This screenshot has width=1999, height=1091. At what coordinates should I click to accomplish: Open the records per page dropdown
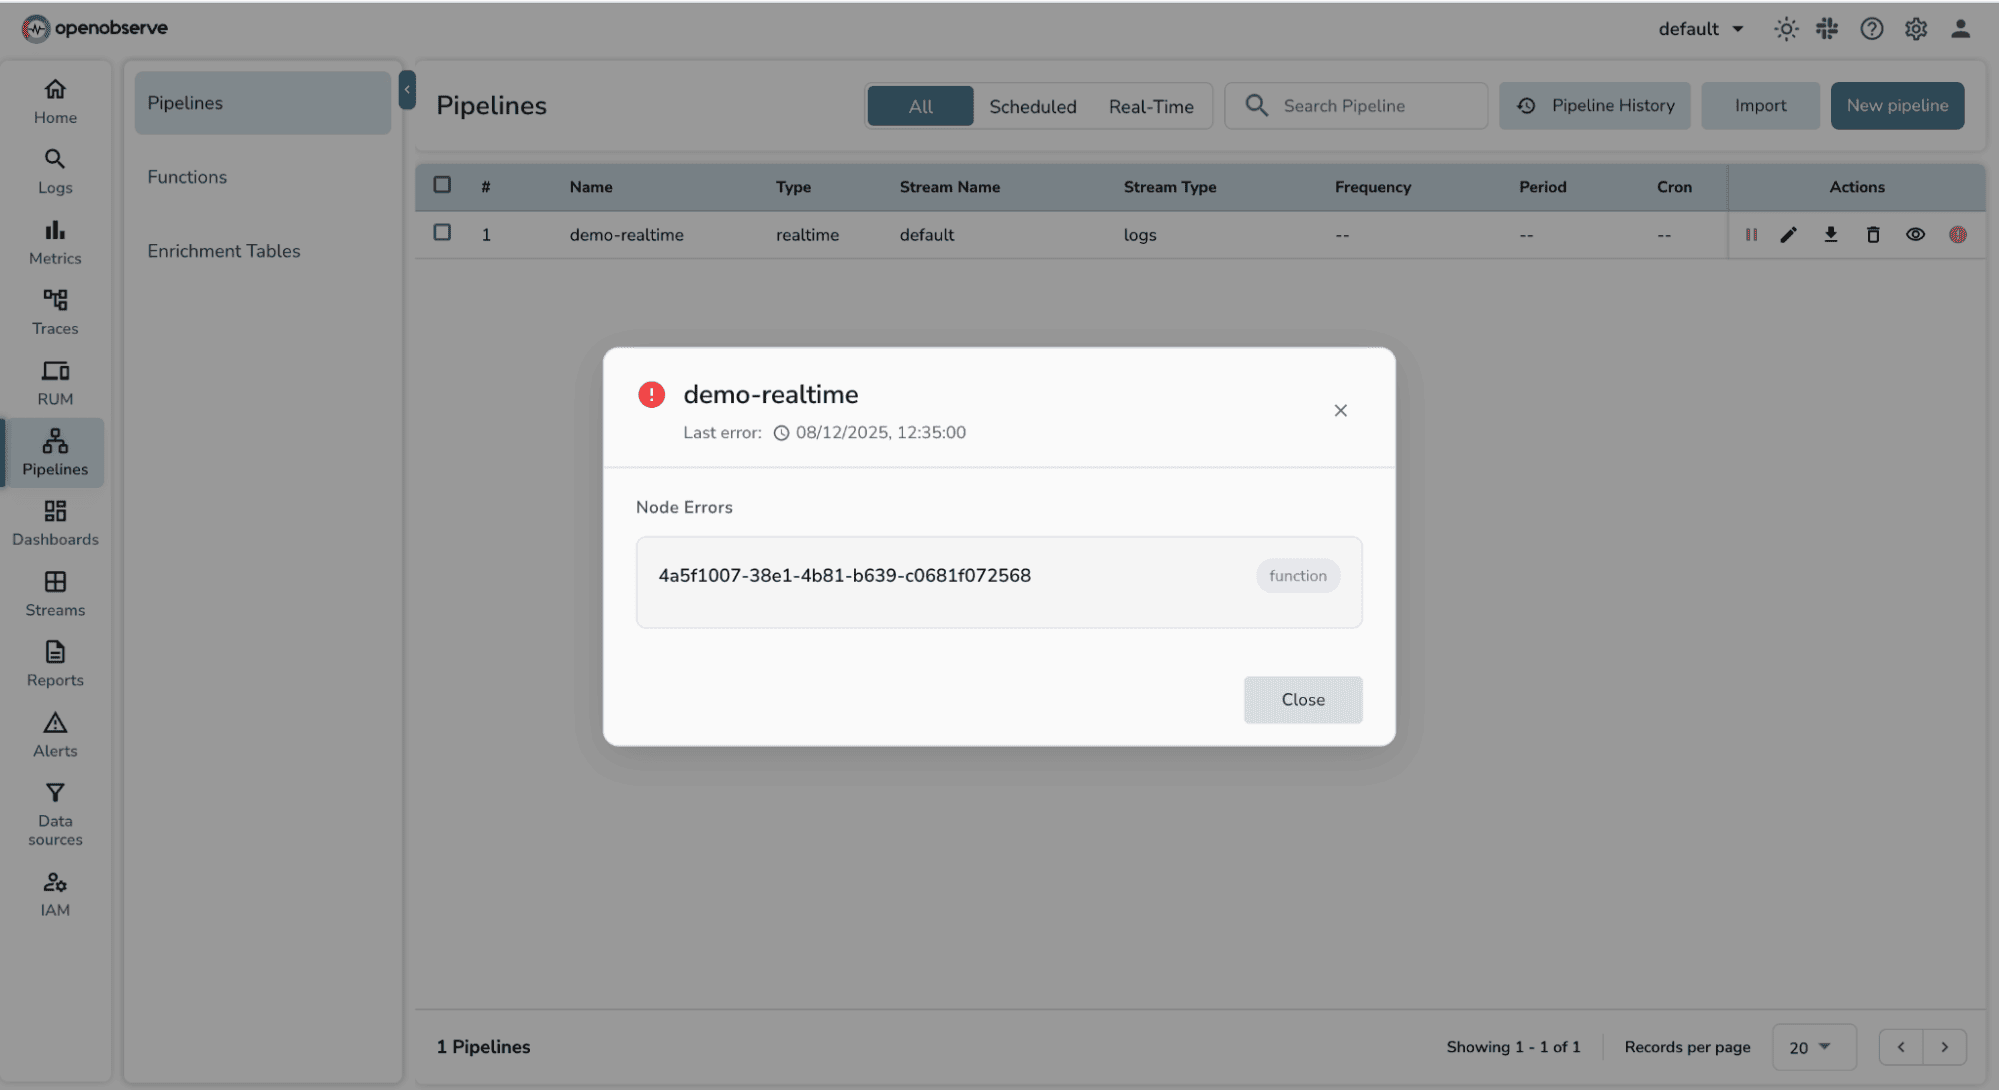1813,1047
